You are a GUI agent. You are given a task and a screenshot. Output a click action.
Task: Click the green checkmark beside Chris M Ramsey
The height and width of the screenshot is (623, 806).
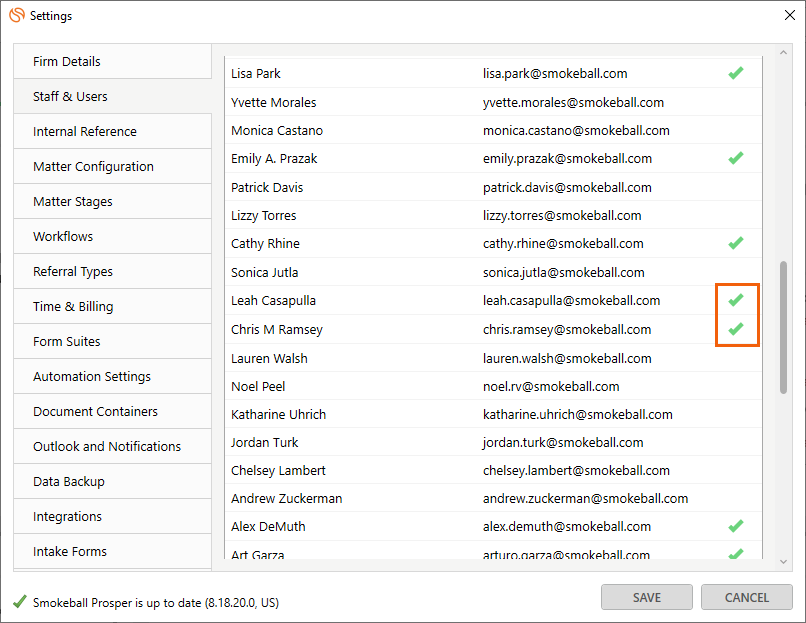point(736,328)
